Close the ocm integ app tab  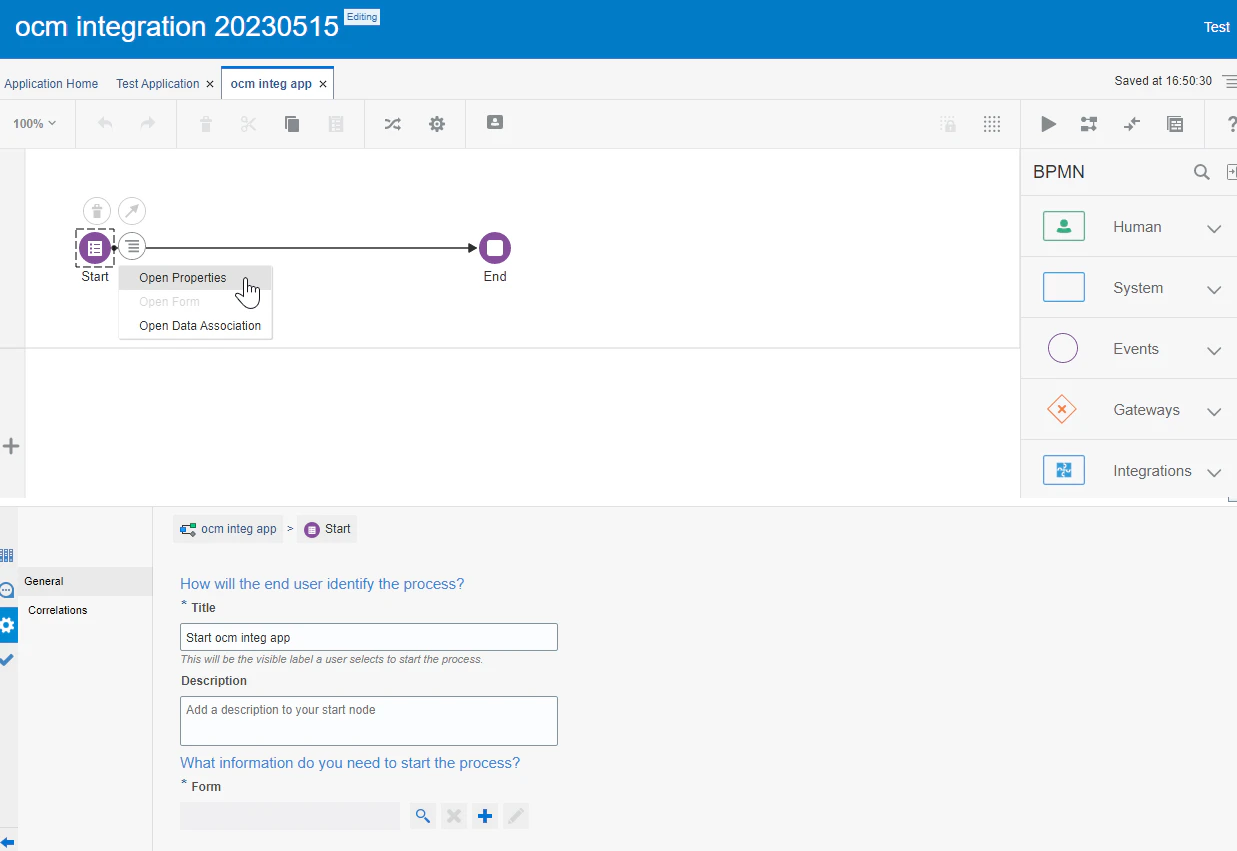click(323, 84)
